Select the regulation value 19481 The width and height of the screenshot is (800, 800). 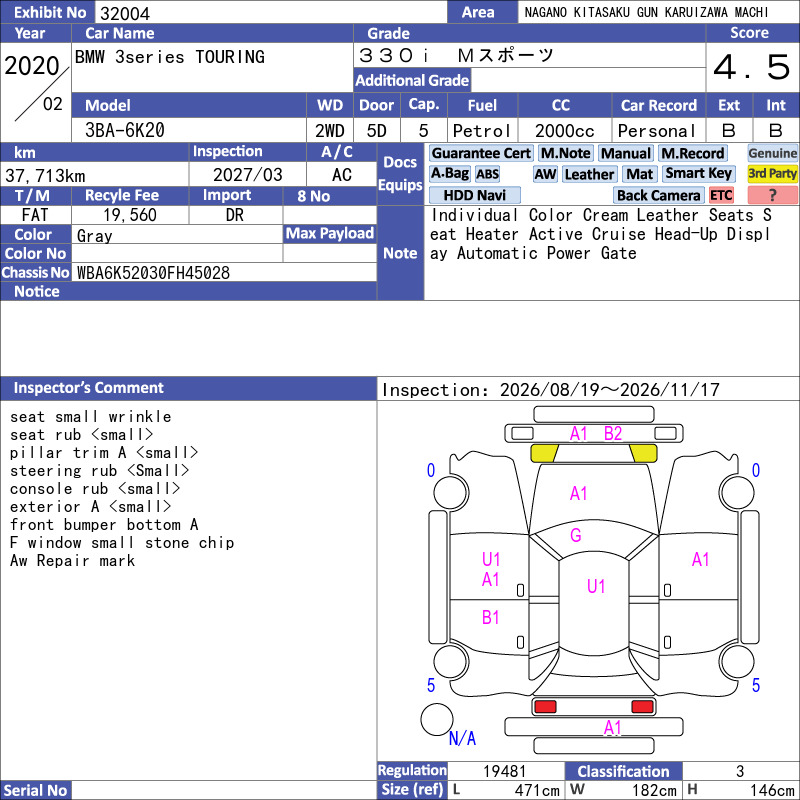point(504,771)
